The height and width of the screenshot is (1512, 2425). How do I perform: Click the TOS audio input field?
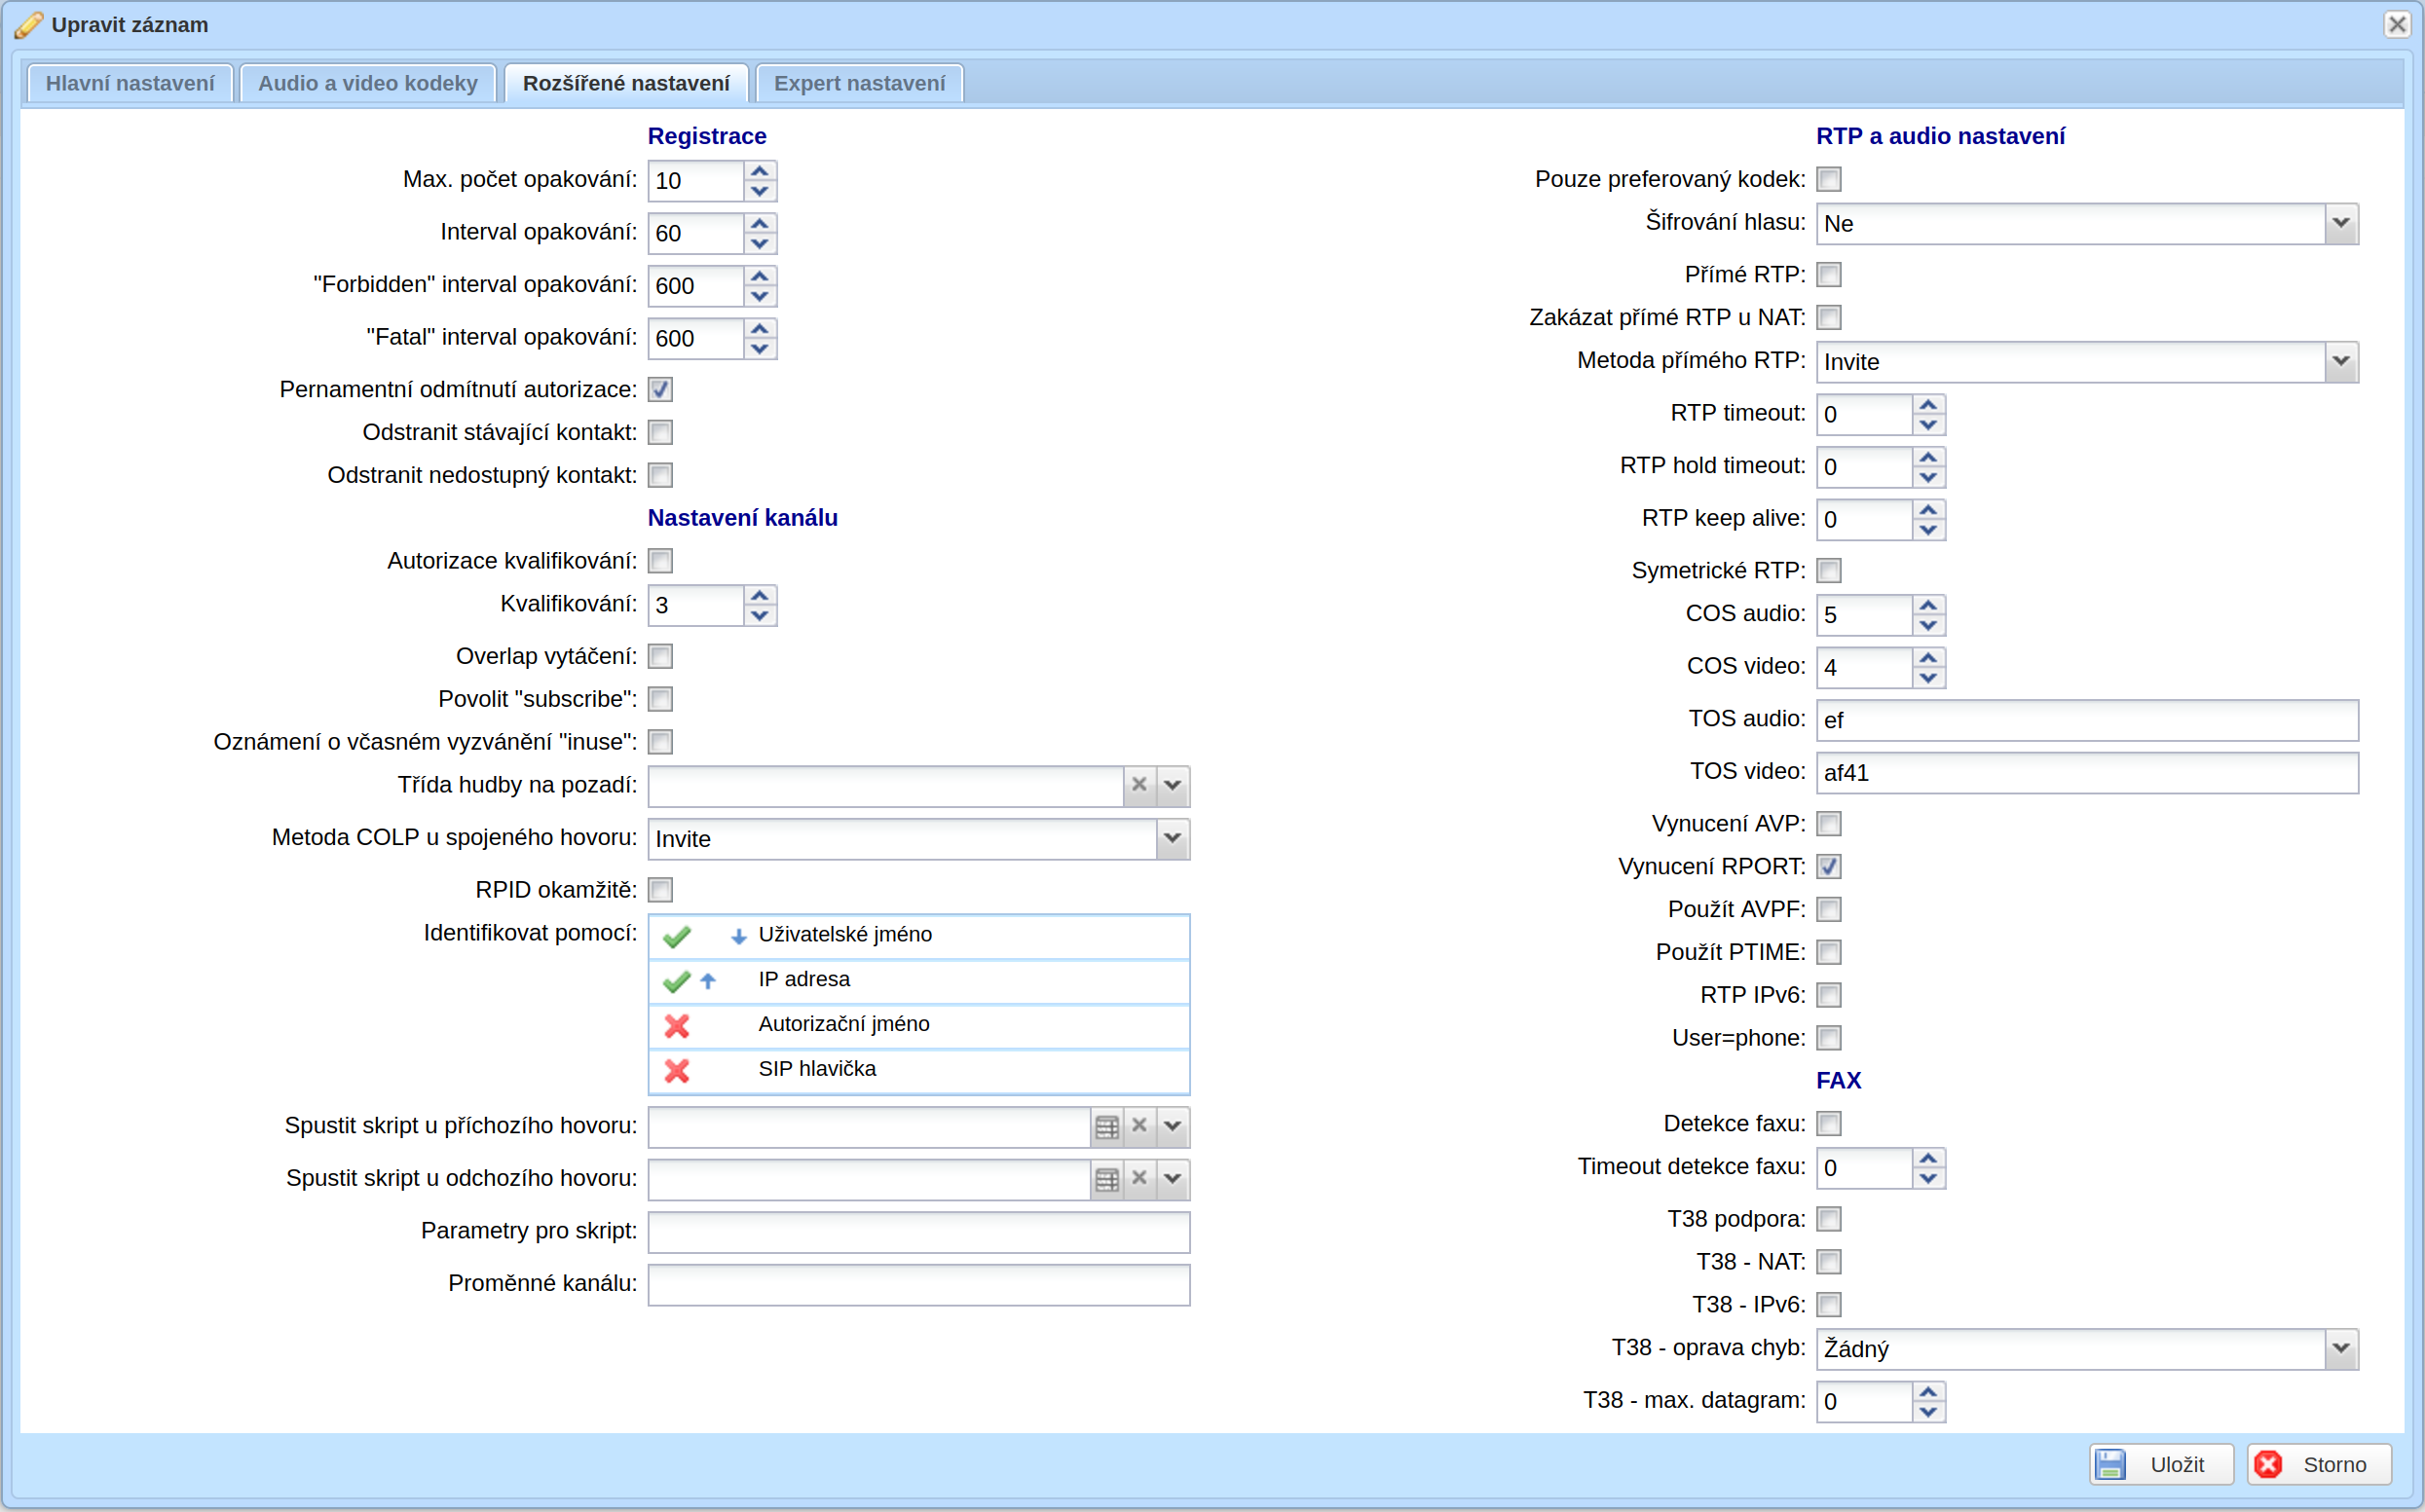2087,720
